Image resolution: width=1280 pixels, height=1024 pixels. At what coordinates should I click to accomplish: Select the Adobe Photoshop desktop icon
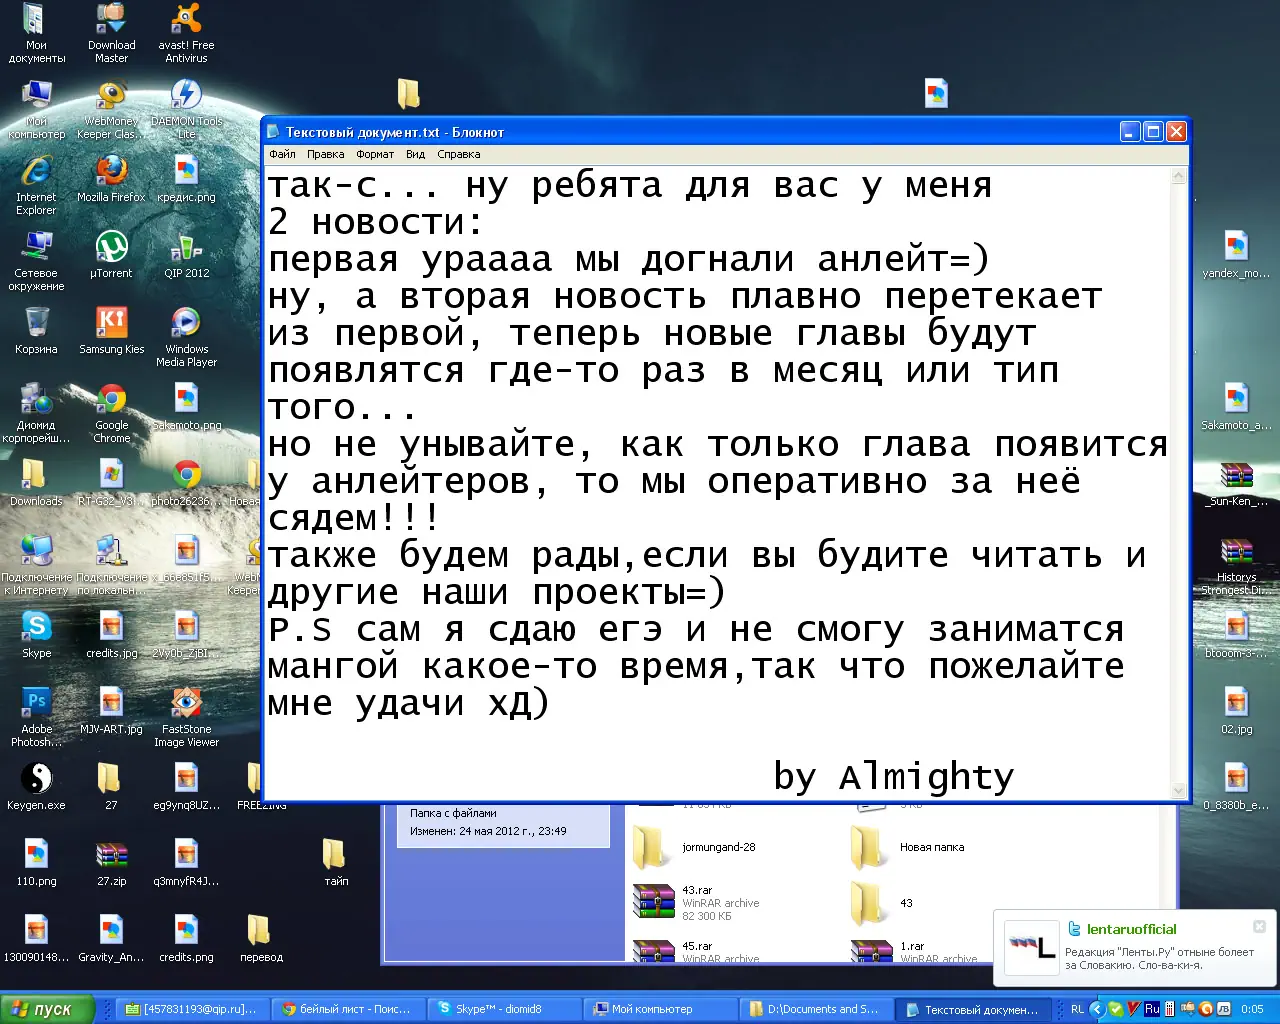point(36,703)
